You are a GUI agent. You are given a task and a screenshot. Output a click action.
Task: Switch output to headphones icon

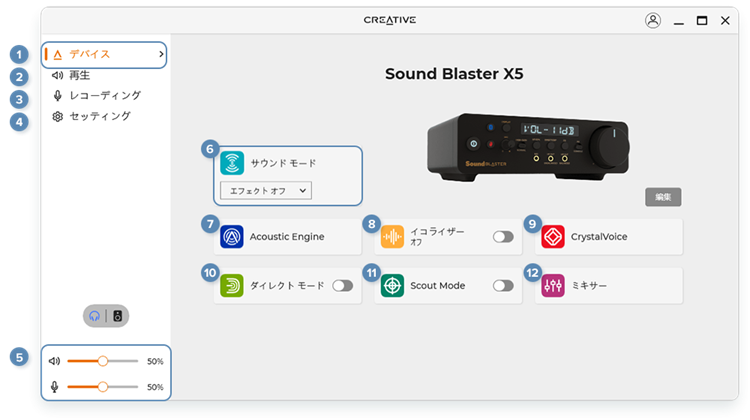pos(95,316)
